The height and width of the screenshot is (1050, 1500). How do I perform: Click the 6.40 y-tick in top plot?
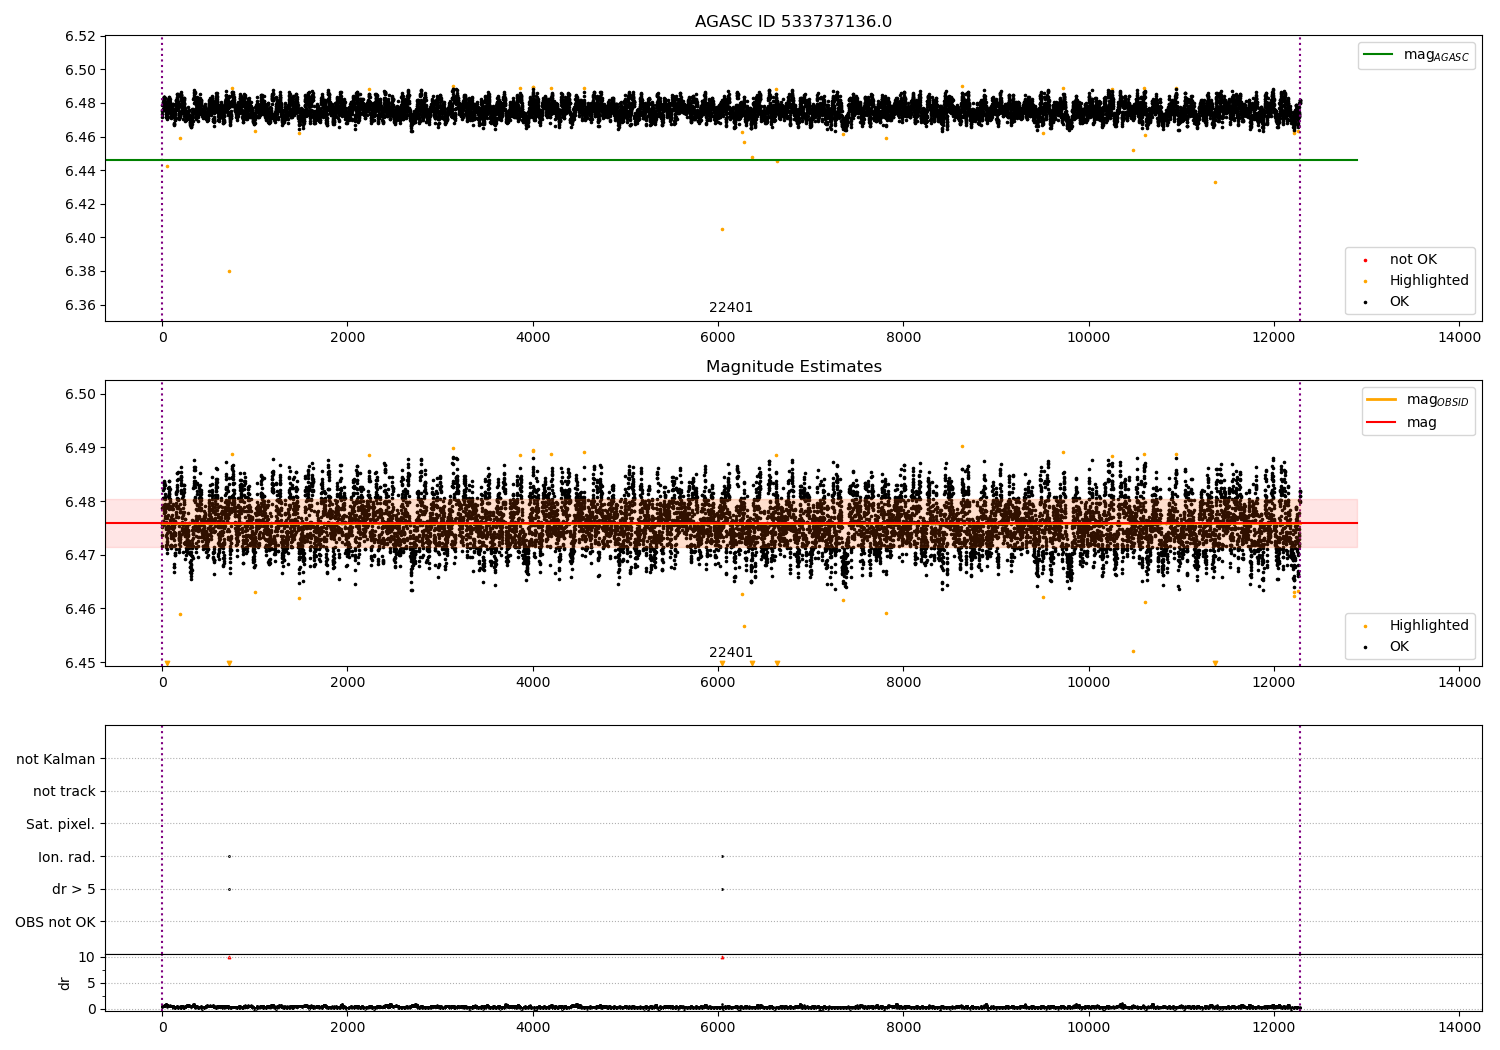[80, 238]
